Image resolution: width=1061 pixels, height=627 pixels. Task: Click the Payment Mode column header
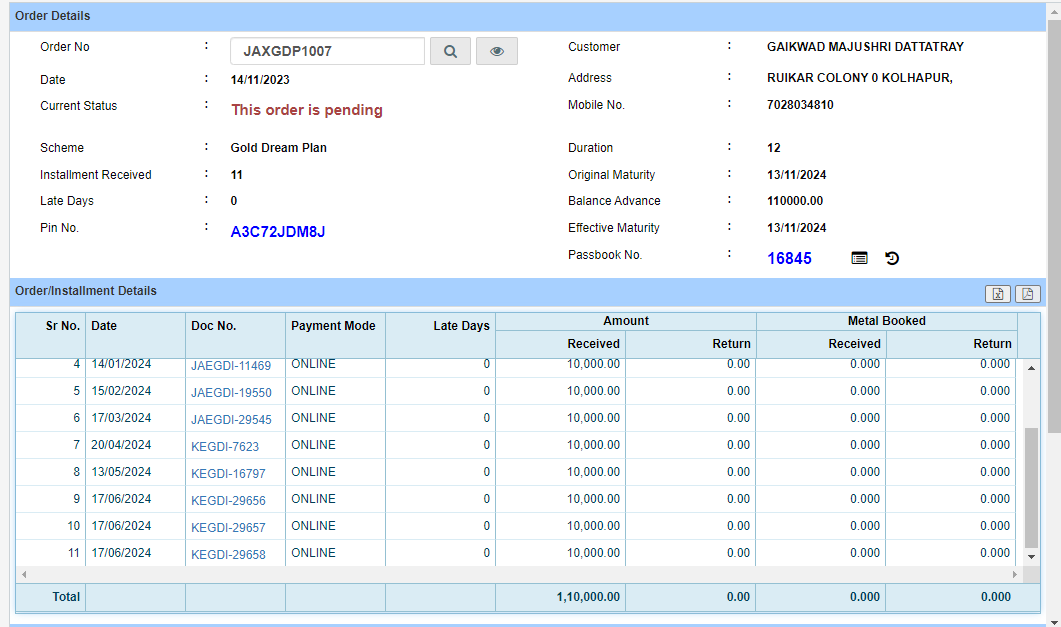pyautogui.click(x=336, y=335)
